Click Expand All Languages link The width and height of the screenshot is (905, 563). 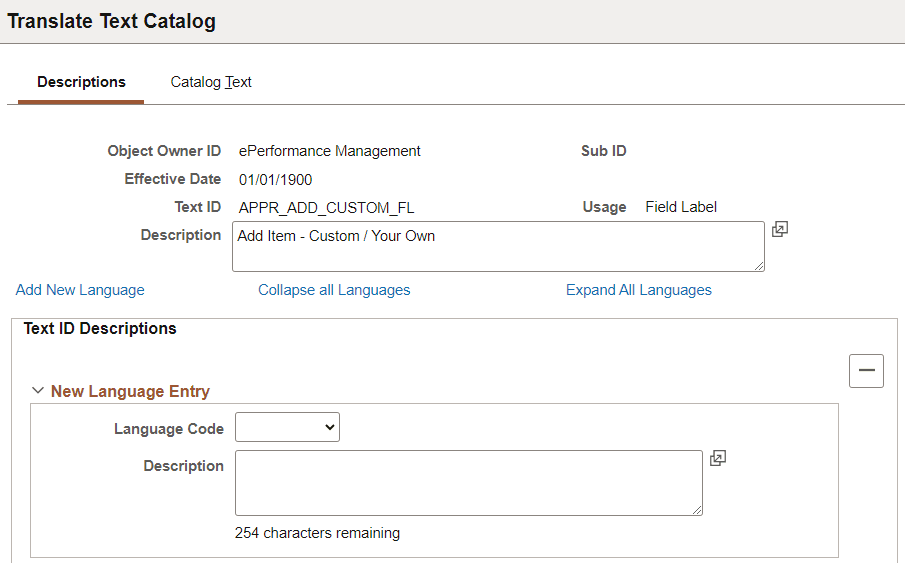coord(639,290)
